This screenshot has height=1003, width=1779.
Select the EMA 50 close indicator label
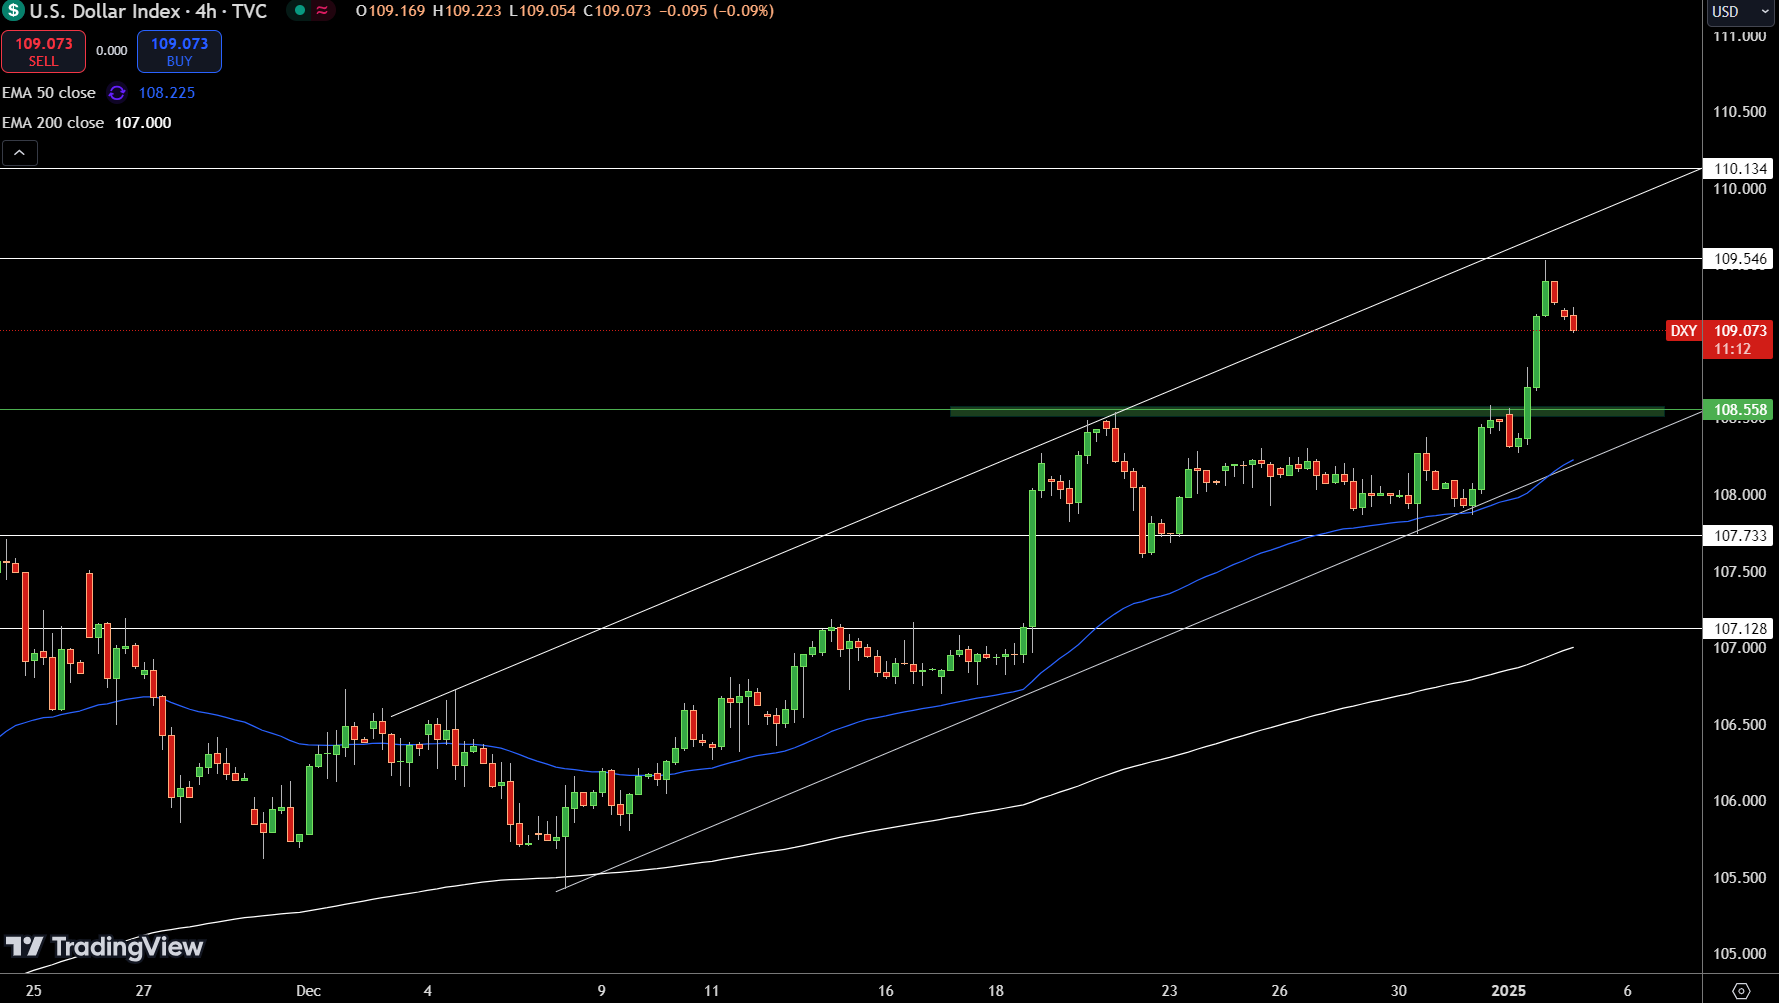point(49,93)
